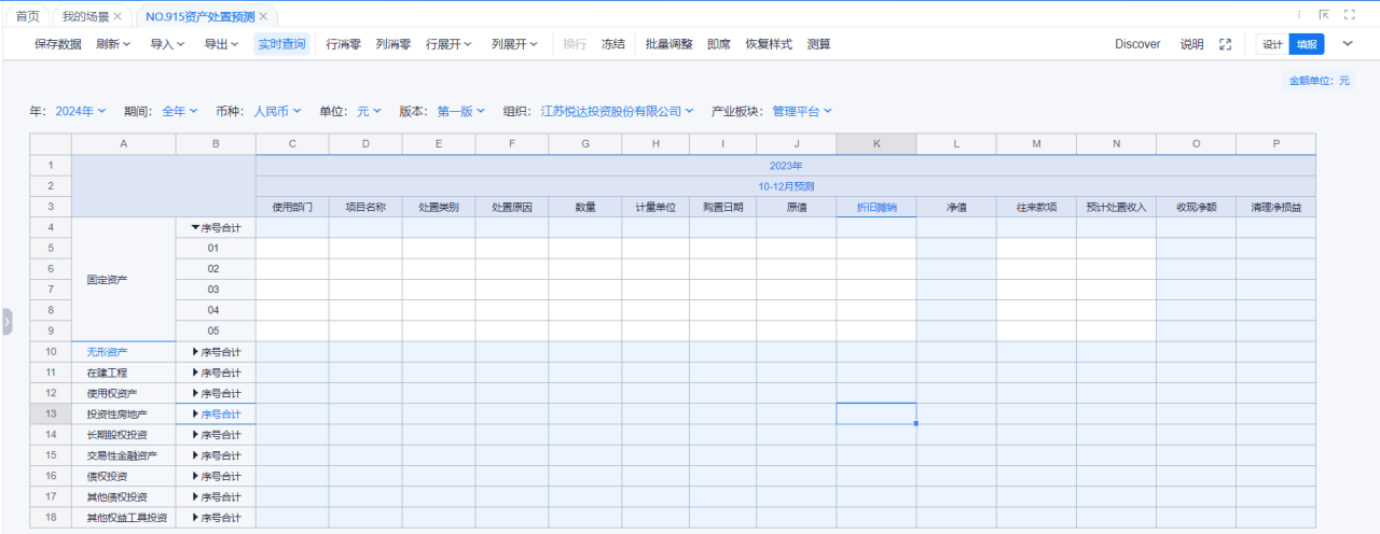Close the 我的场景 tab
The width and height of the screenshot is (1380, 534).
click(x=117, y=17)
